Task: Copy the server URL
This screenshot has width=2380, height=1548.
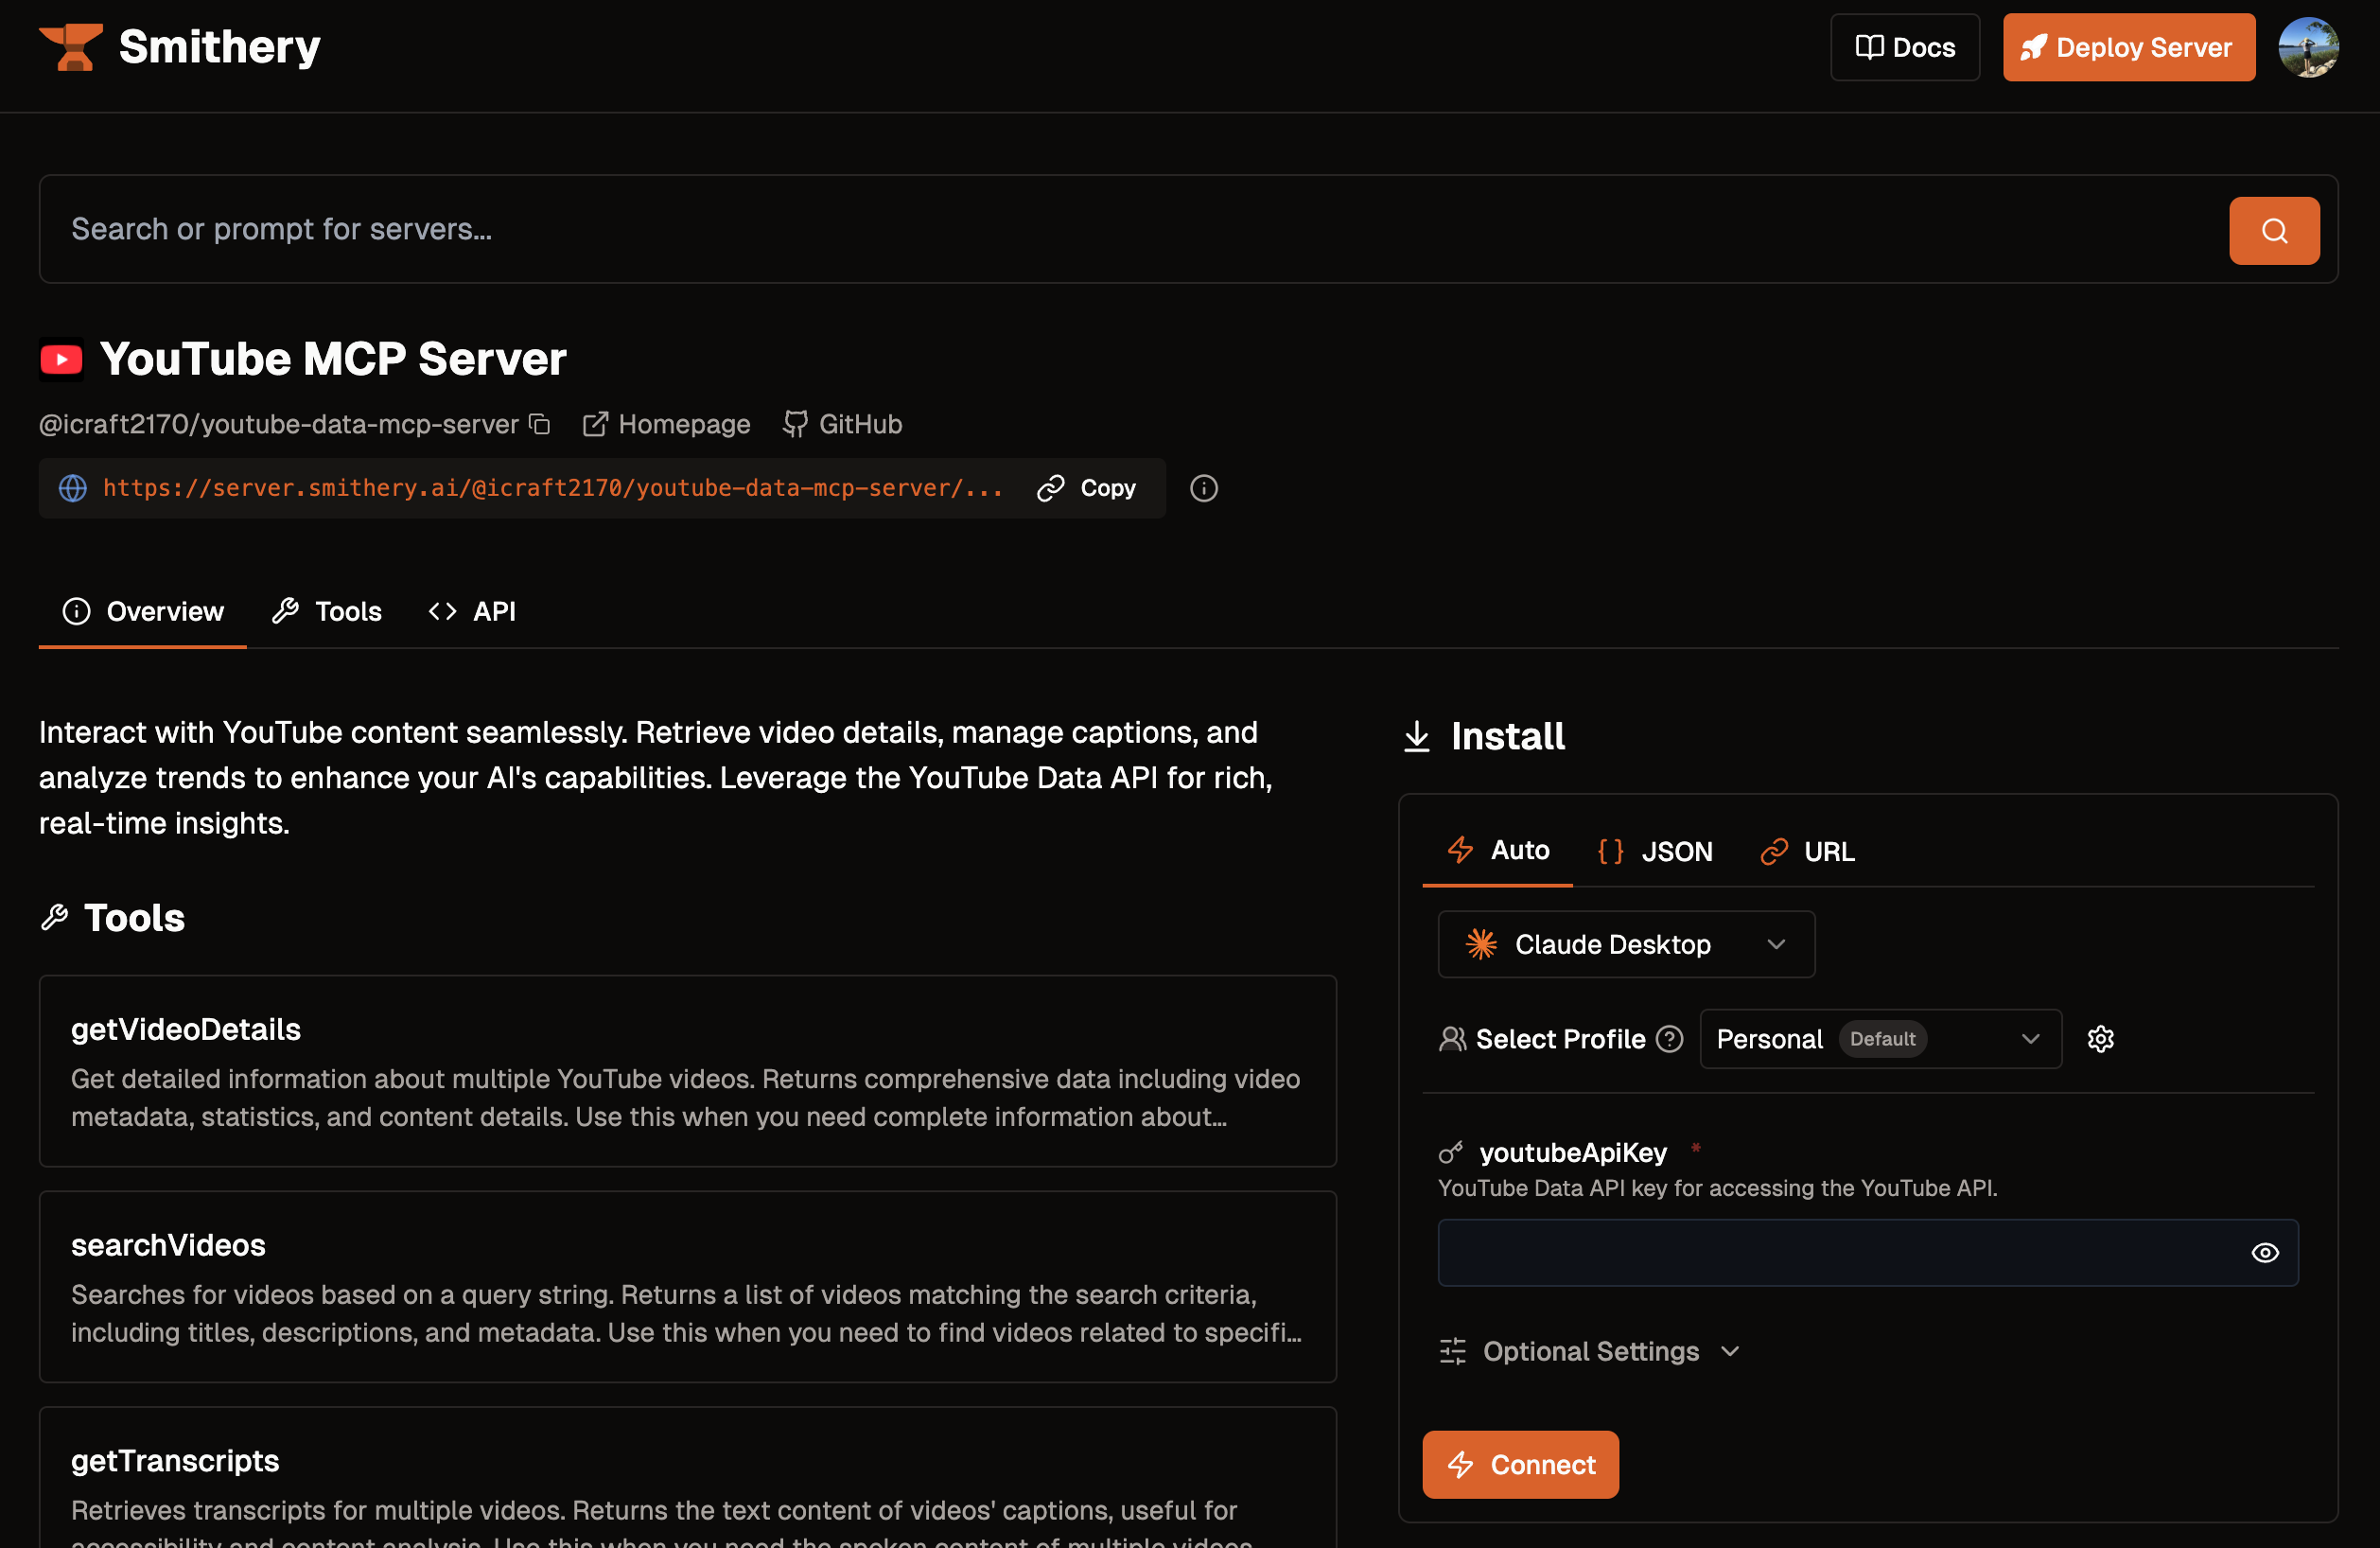Action: 1086,488
